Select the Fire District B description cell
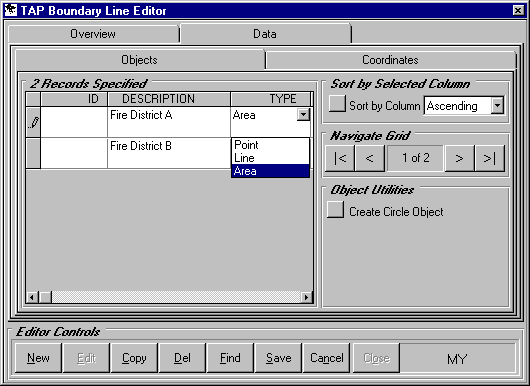Image resolution: width=530 pixels, height=386 pixels. [169, 153]
